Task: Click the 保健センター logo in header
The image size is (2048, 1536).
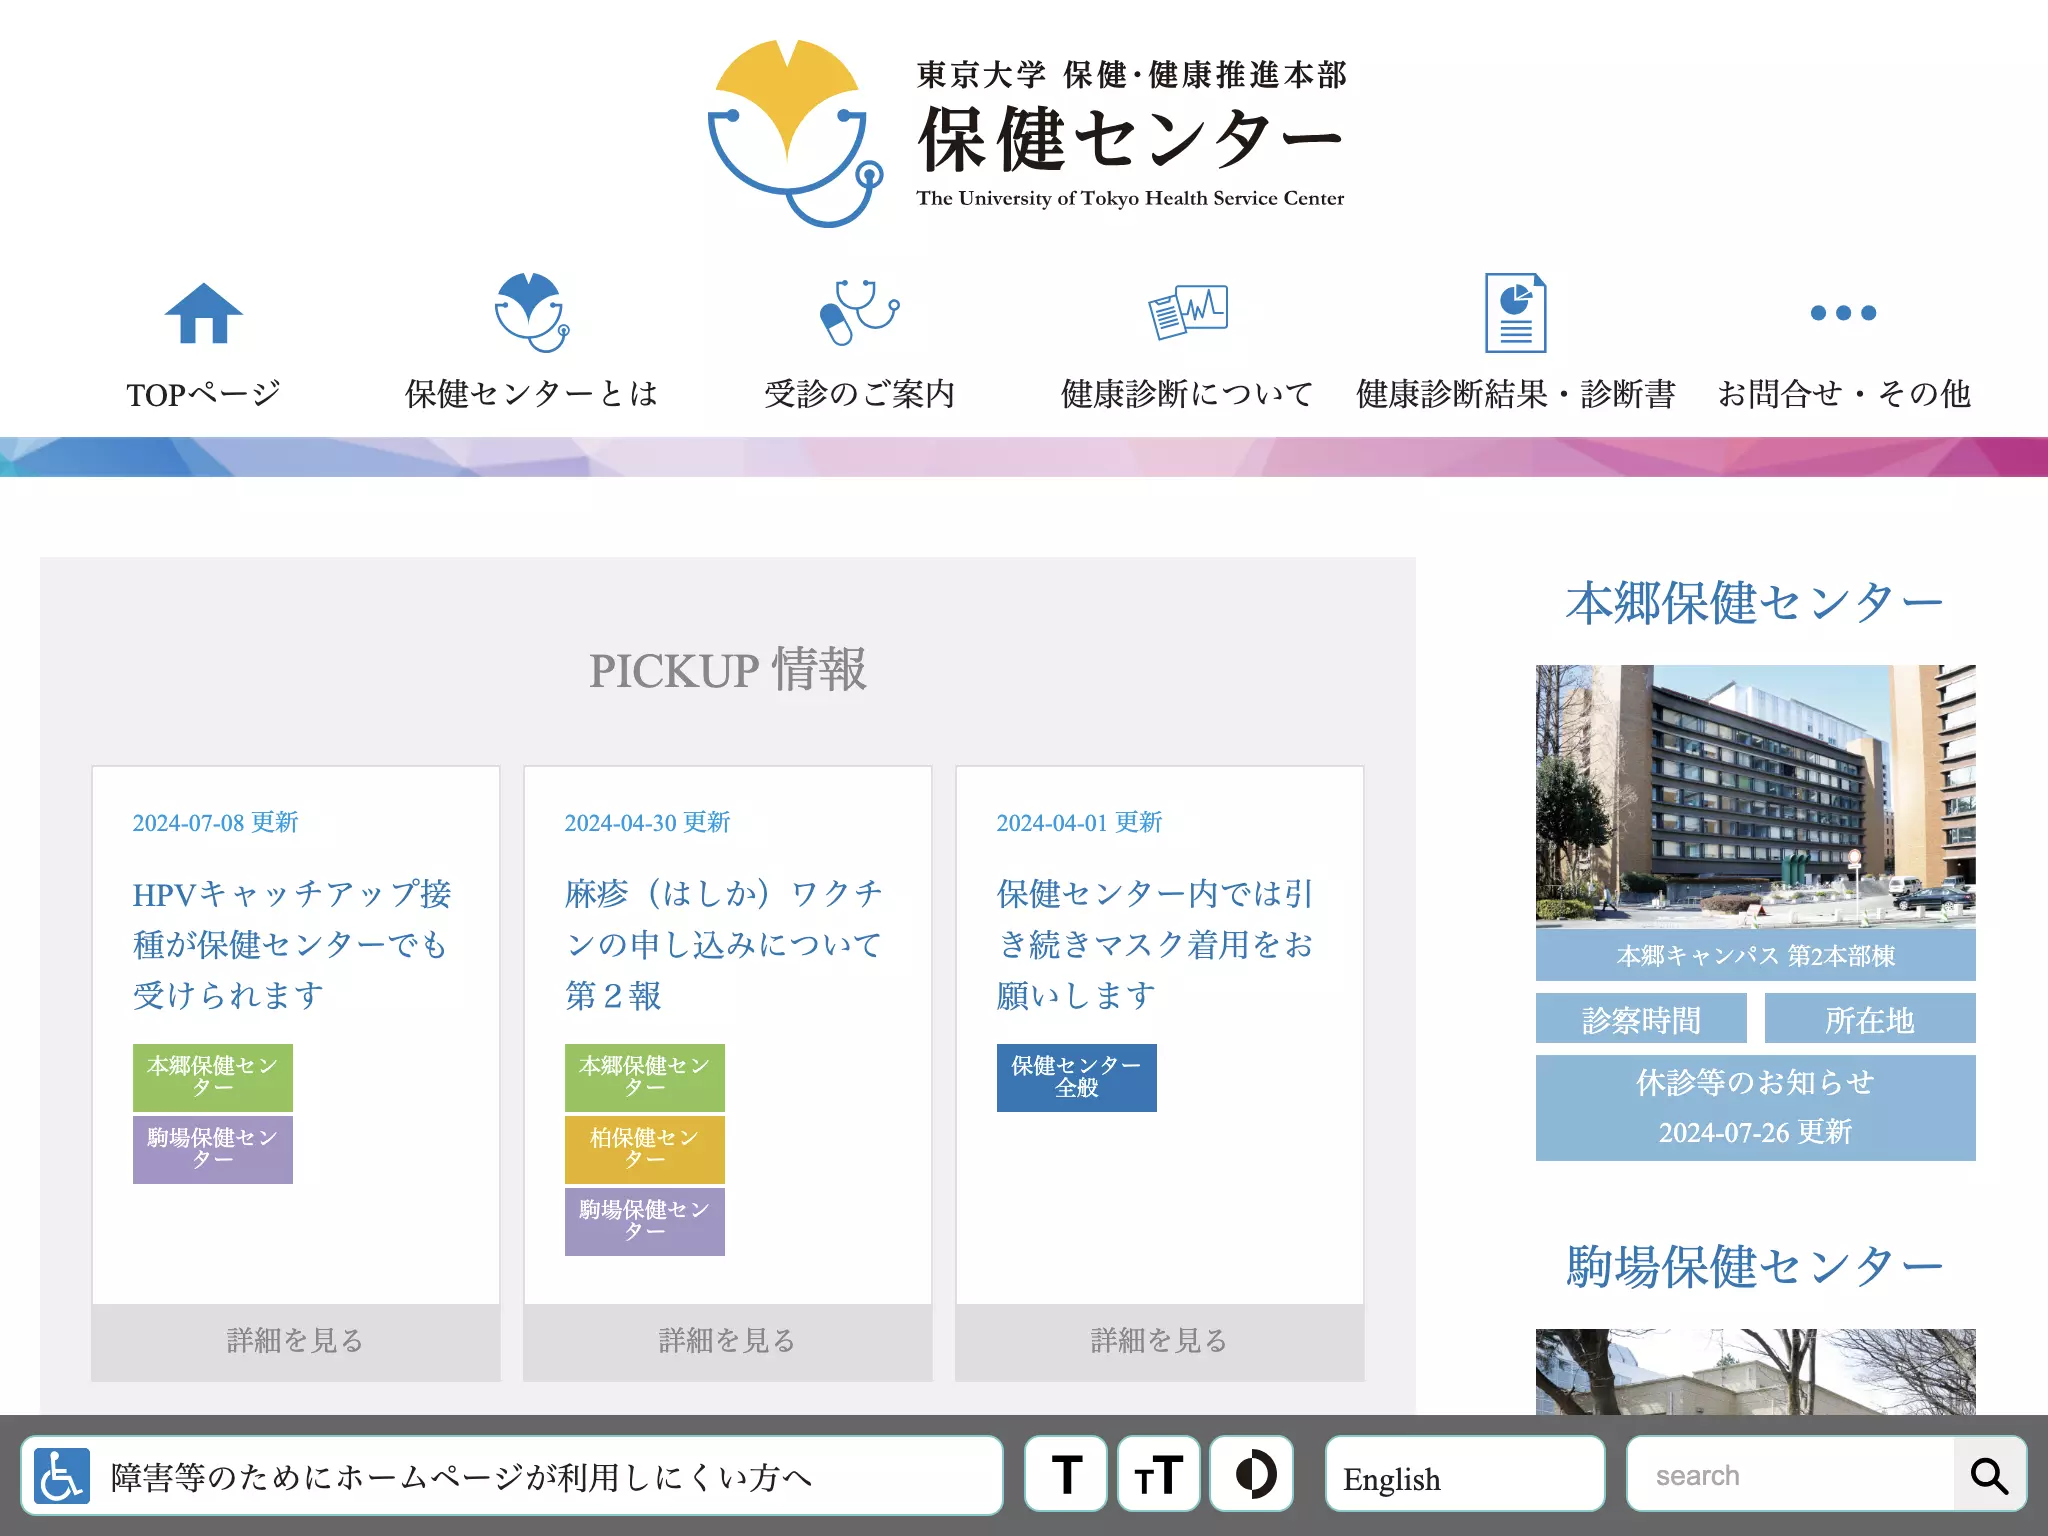Action: 1026,133
